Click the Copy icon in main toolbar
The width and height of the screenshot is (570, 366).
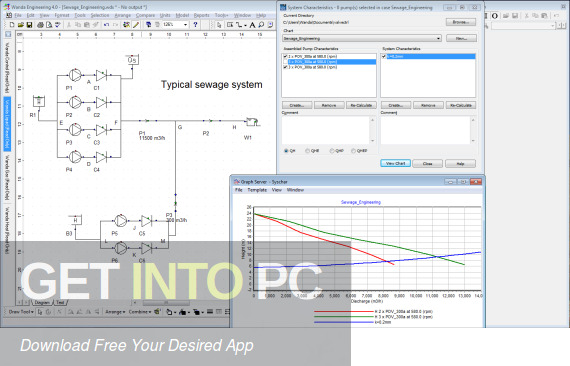78,25
